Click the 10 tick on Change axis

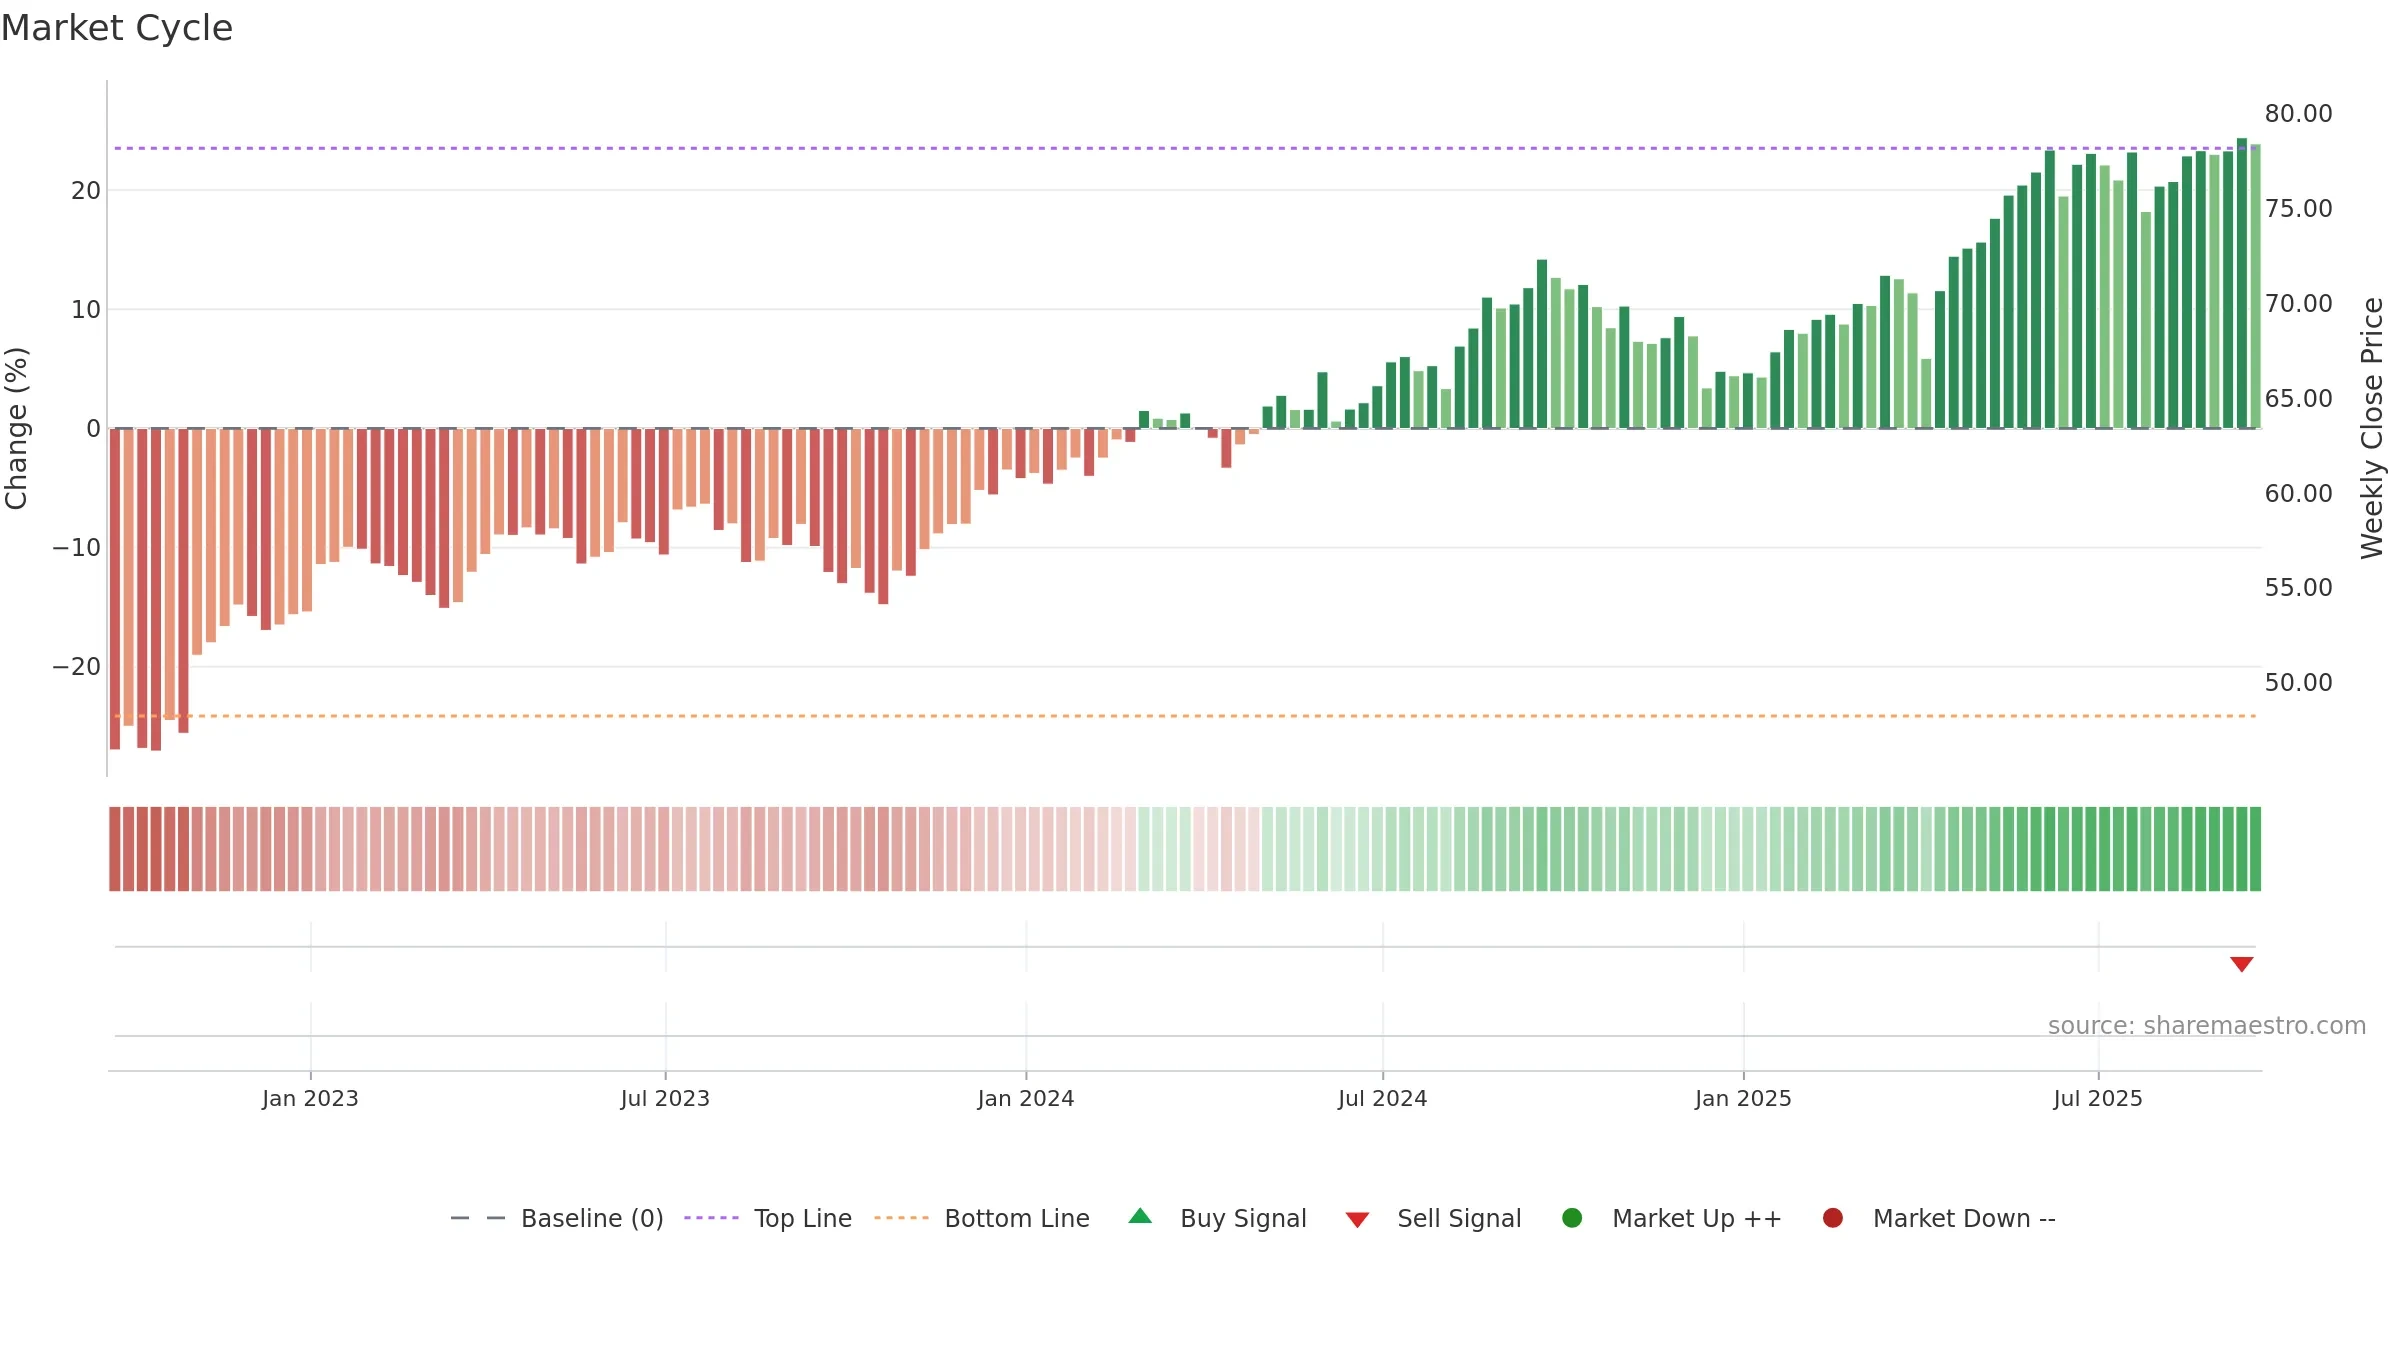(x=86, y=310)
